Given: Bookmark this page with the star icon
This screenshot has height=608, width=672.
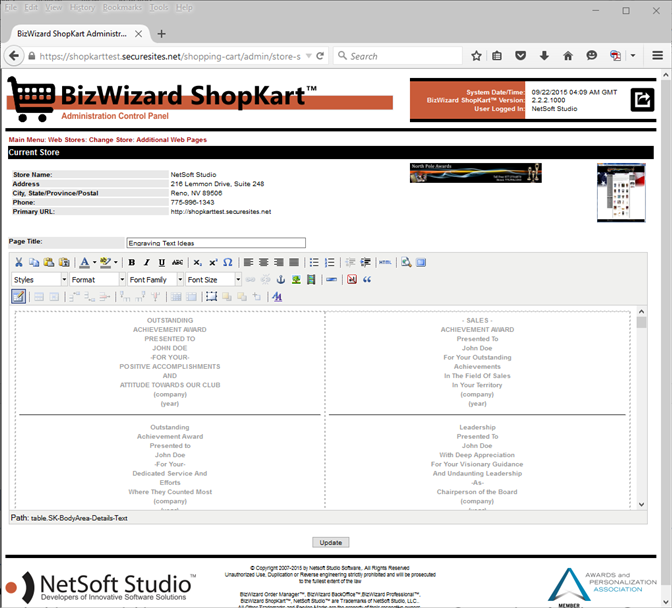Looking at the screenshot, I should 476,56.
